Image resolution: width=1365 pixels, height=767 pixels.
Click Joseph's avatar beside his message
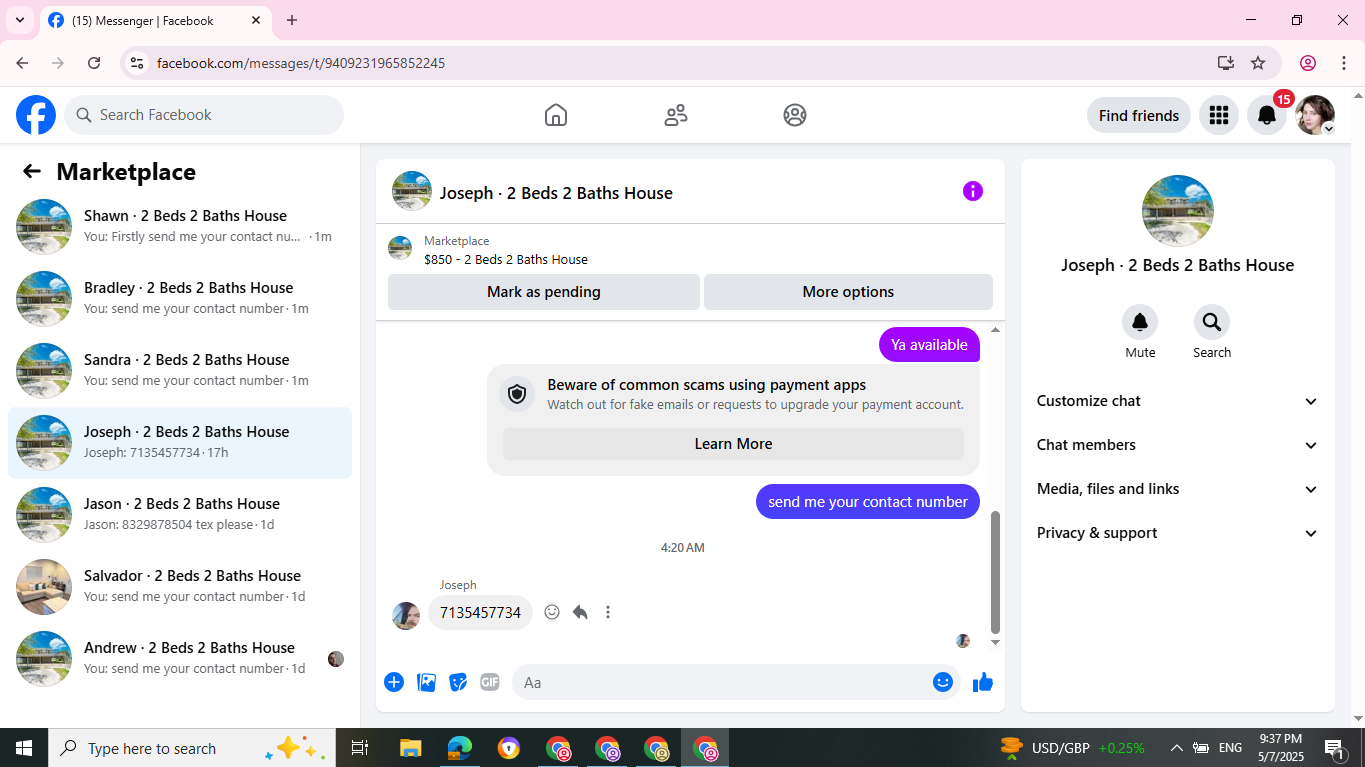[x=406, y=615]
